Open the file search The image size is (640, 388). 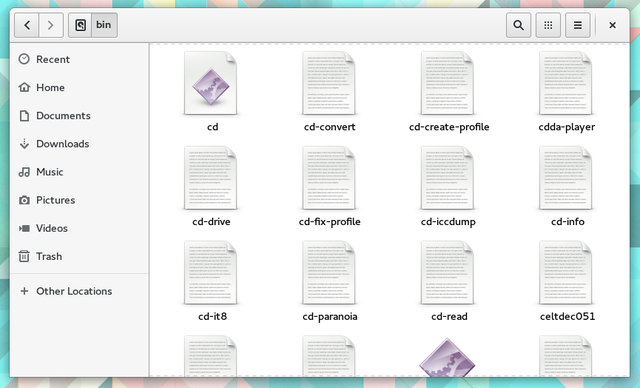coord(518,25)
